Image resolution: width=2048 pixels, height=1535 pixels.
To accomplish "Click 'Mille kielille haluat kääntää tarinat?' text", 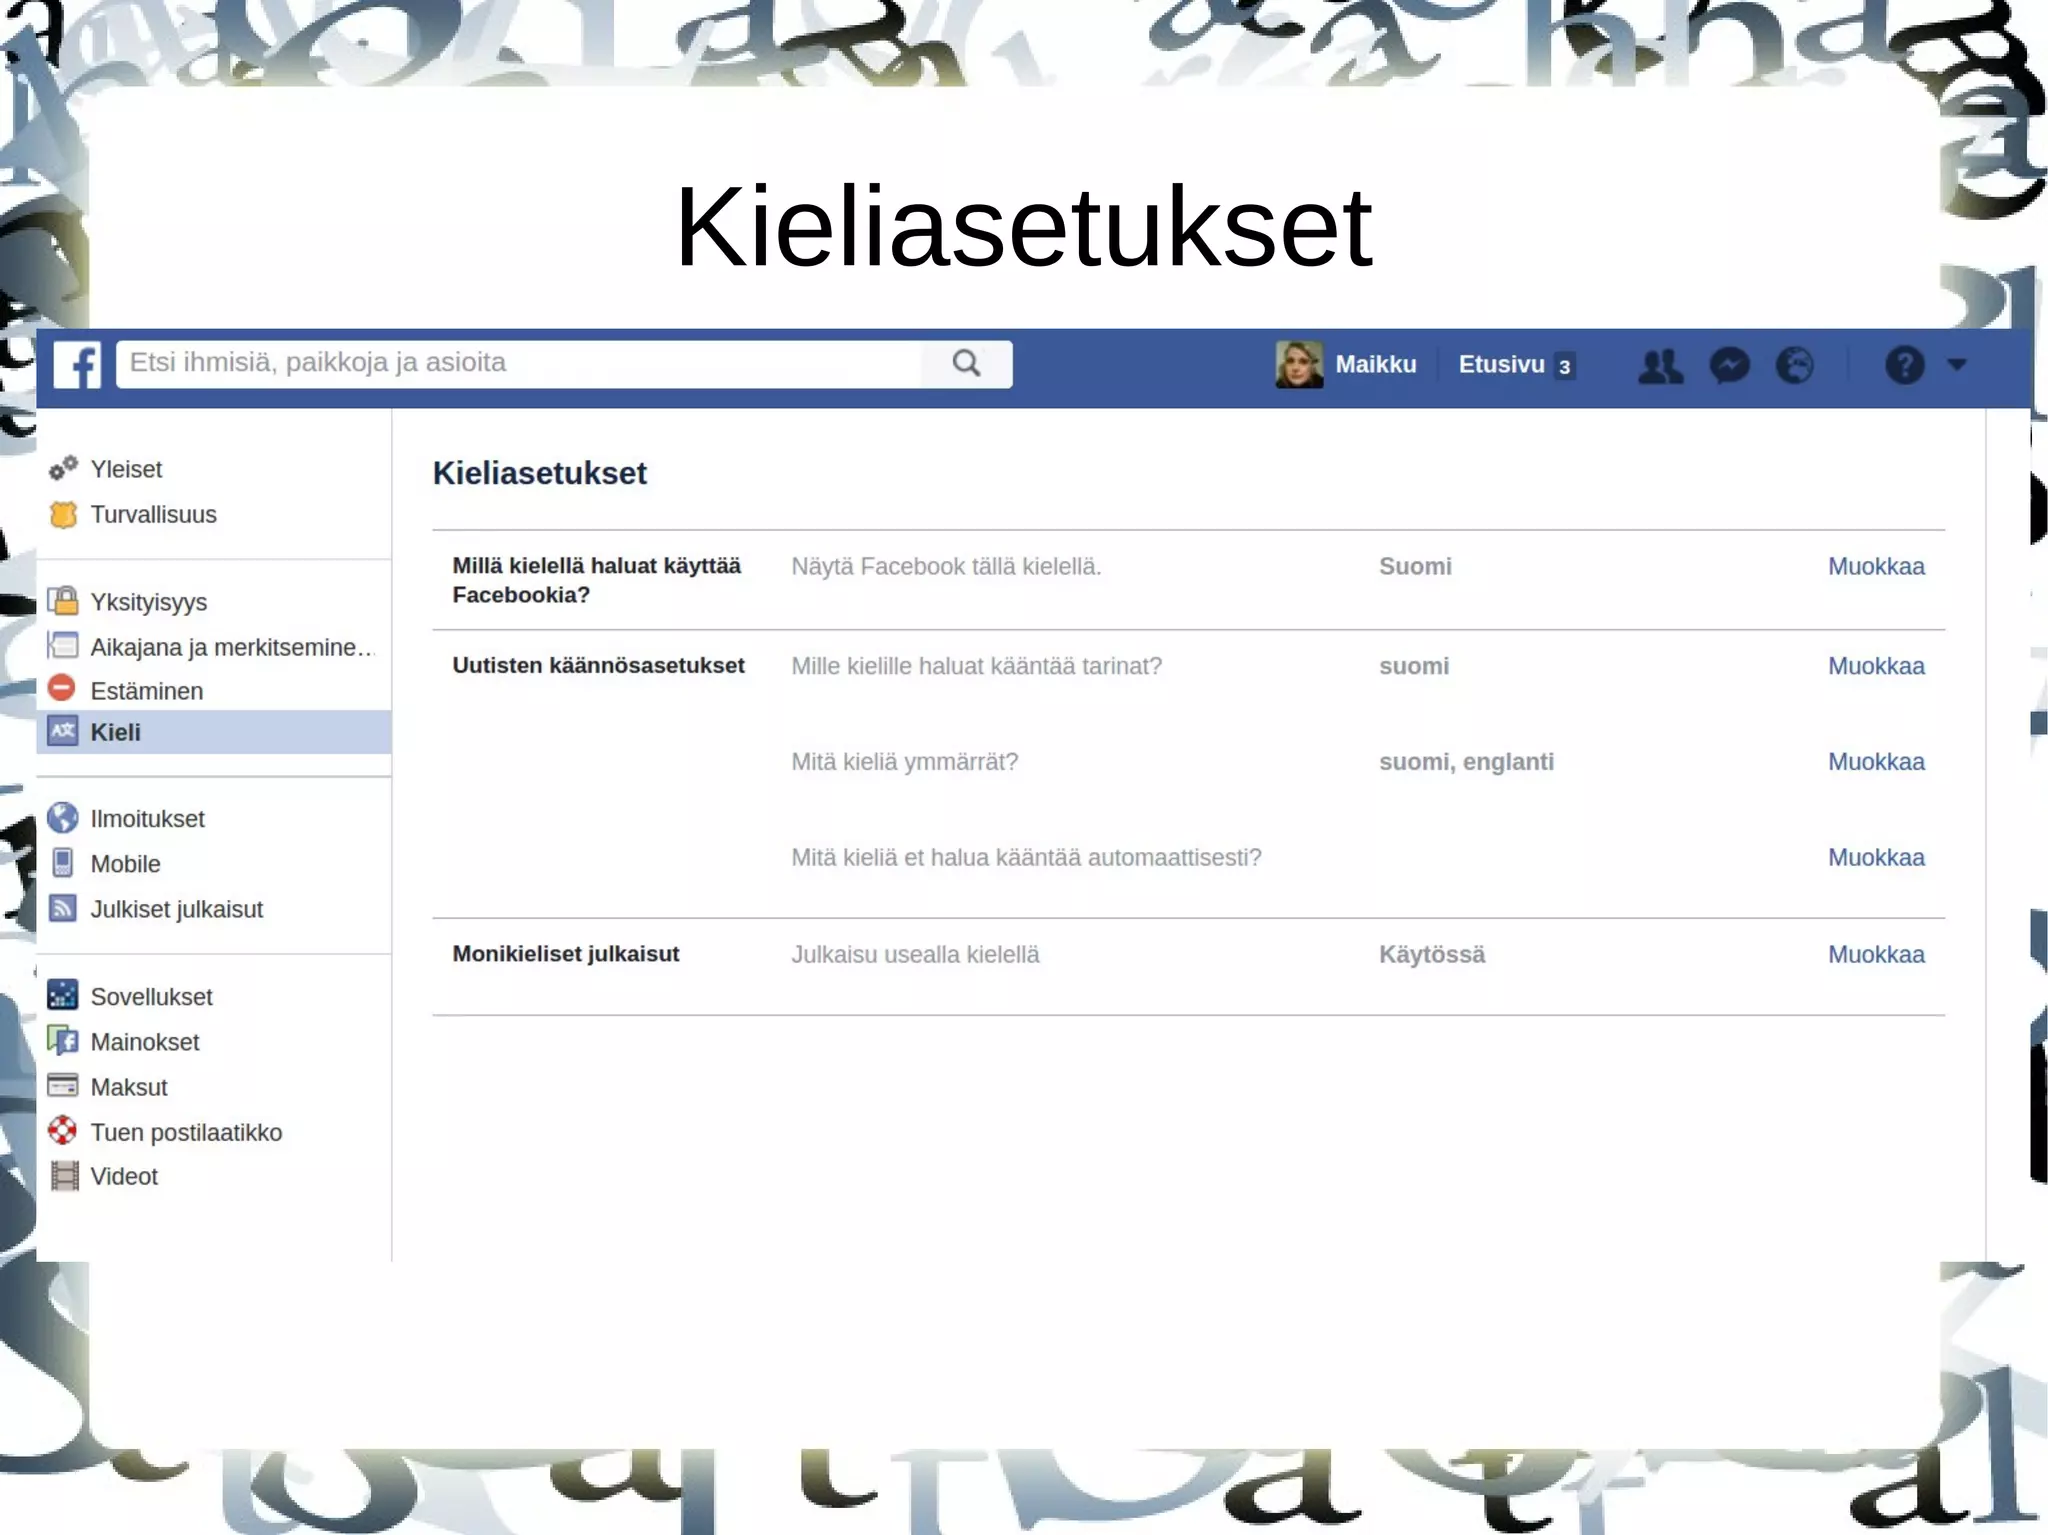I will (976, 666).
